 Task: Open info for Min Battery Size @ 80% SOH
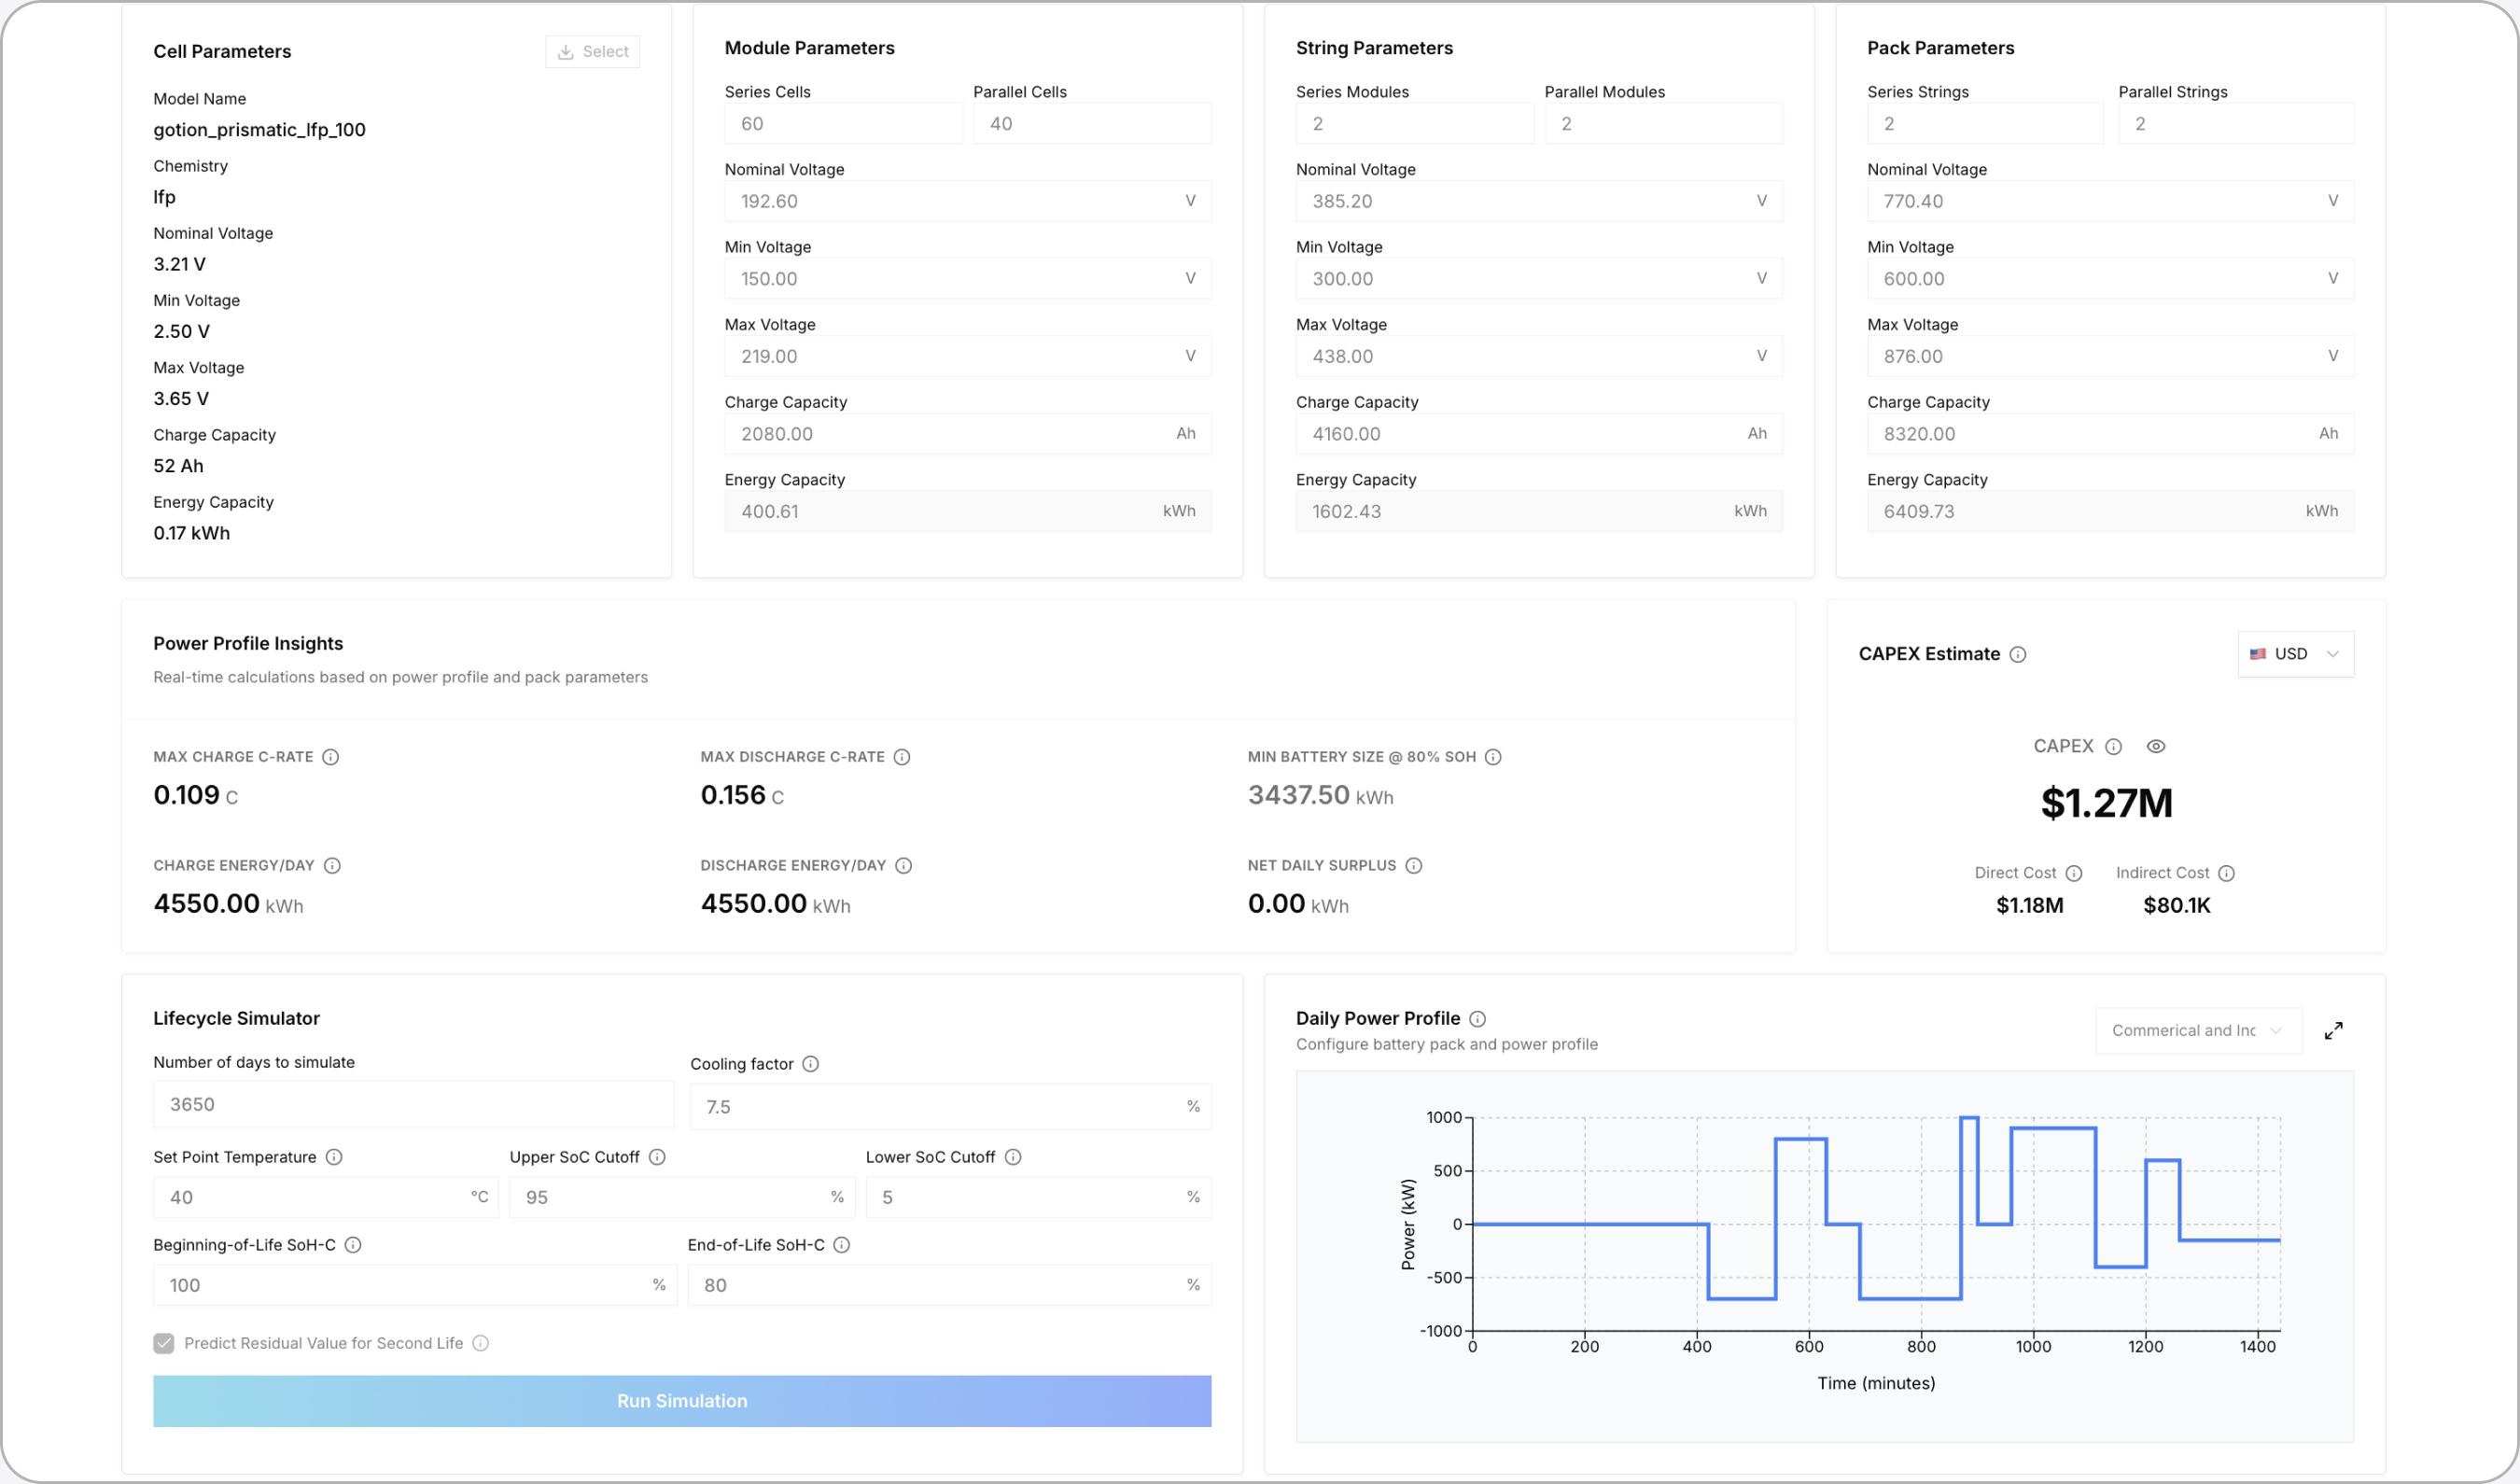(1493, 757)
